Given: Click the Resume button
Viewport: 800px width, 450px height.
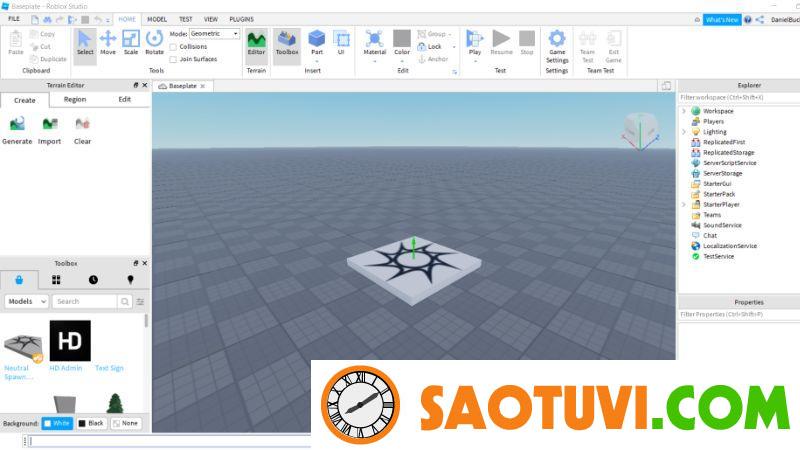Looking at the screenshot, I should [x=501, y=43].
